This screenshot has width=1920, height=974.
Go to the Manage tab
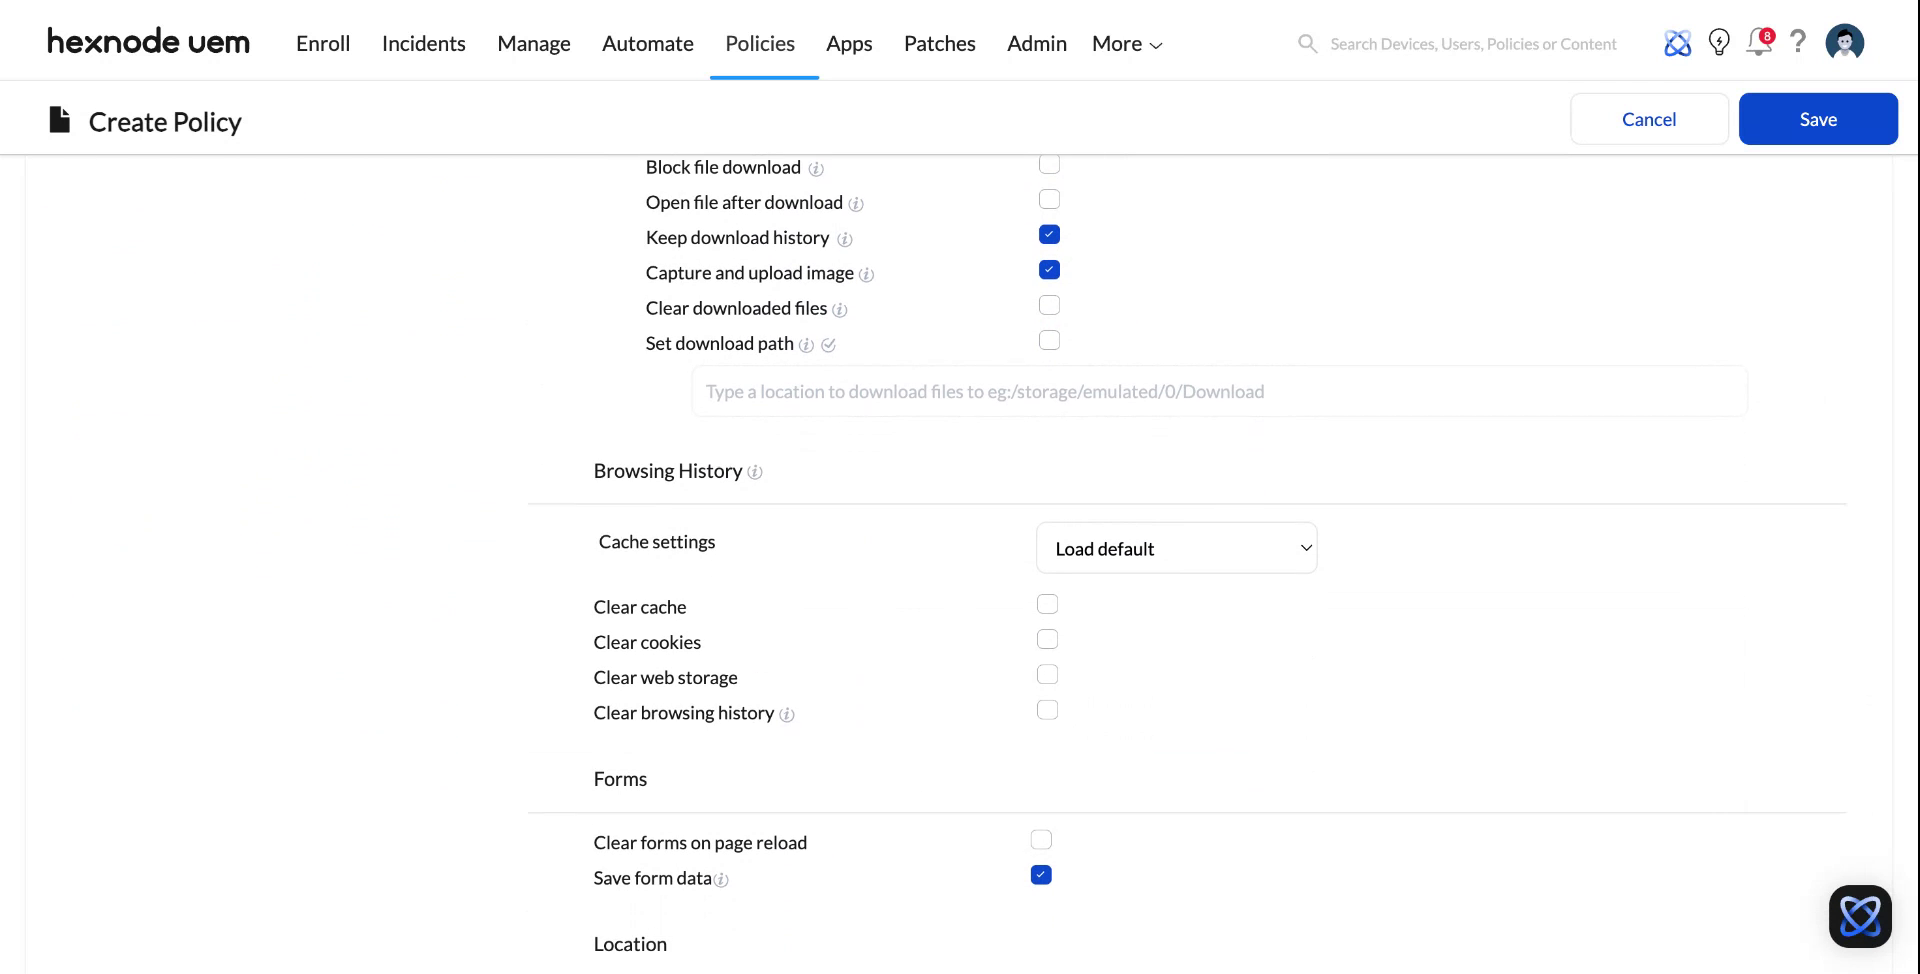point(534,44)
